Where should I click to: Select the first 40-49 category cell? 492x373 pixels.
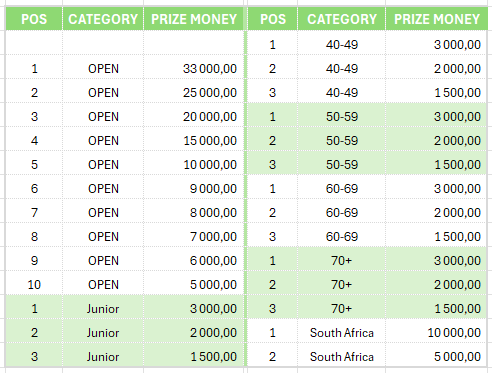tap(342, 45)
